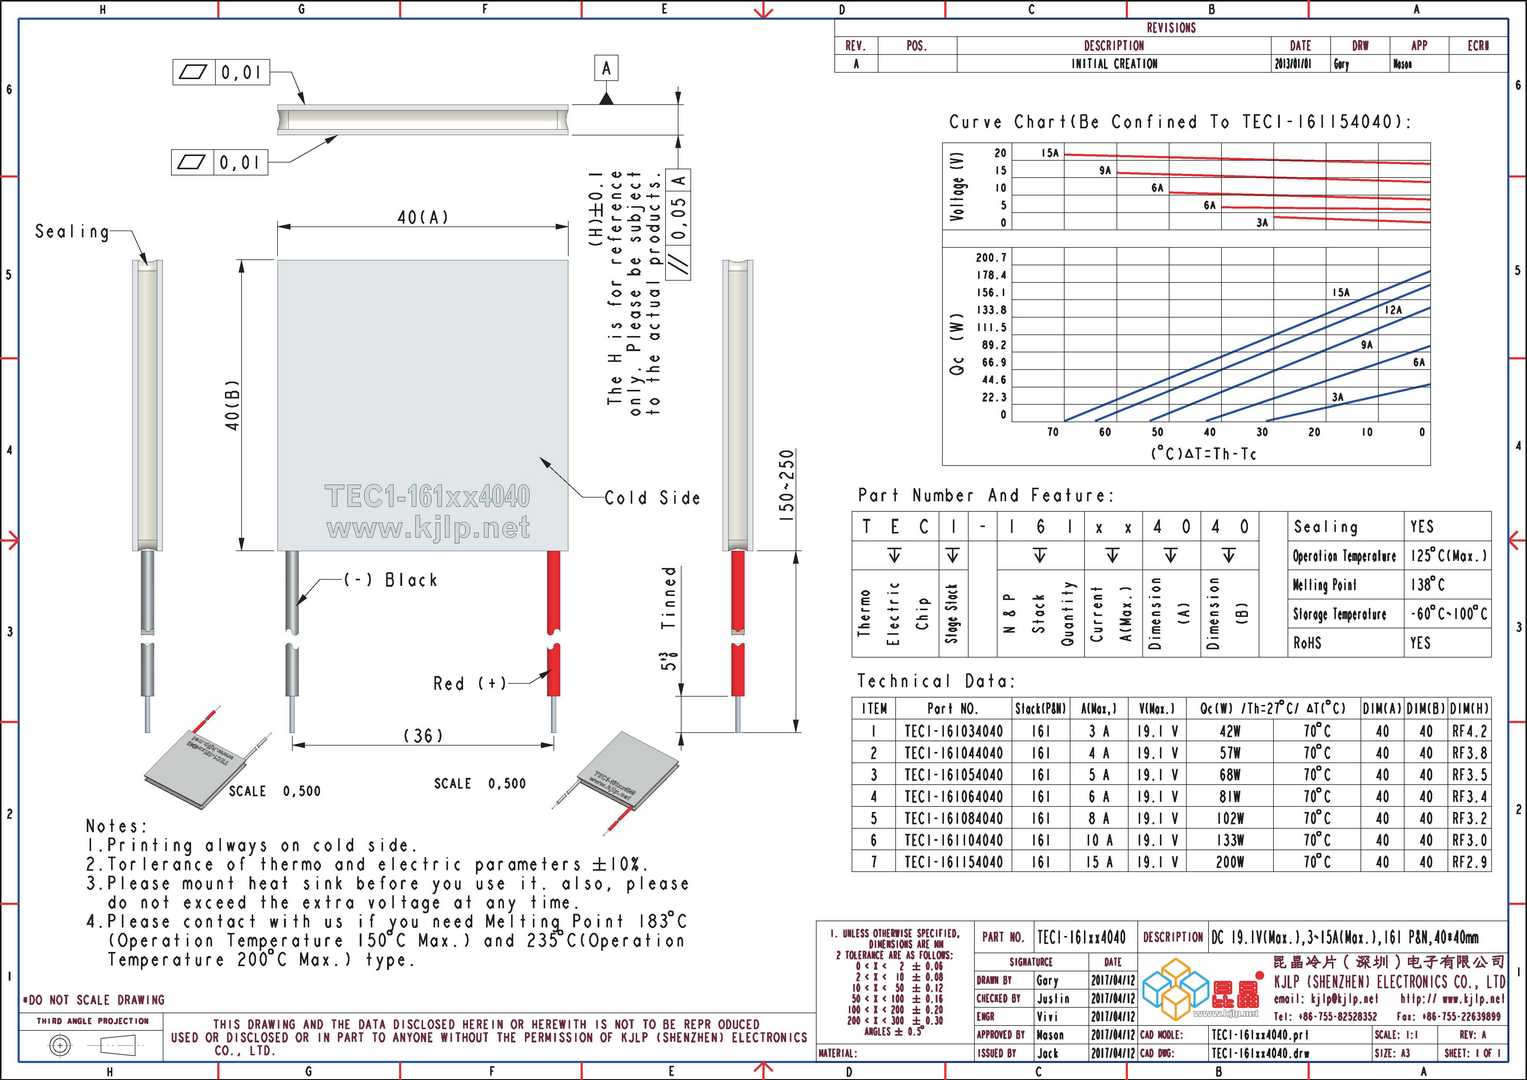Screen dimensions: 1527x1080
Task: Click the '150~250' wire length dimension
Action: 786,485
